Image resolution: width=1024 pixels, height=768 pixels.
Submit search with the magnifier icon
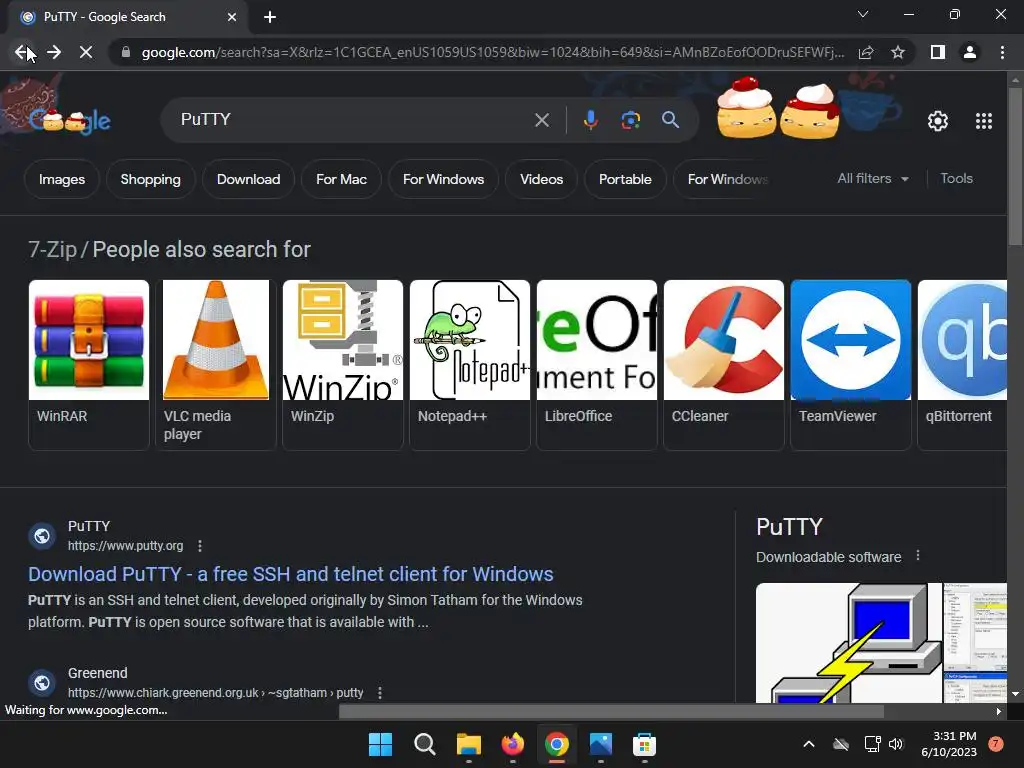[671, 120]
